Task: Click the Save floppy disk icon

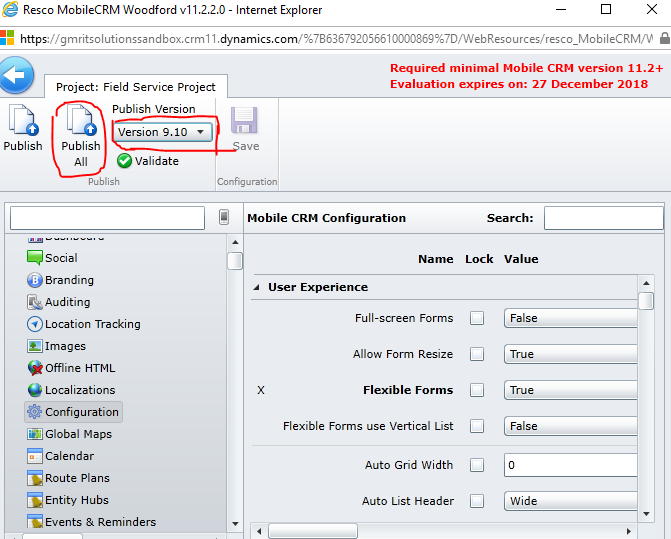Action: coord(244,120)
